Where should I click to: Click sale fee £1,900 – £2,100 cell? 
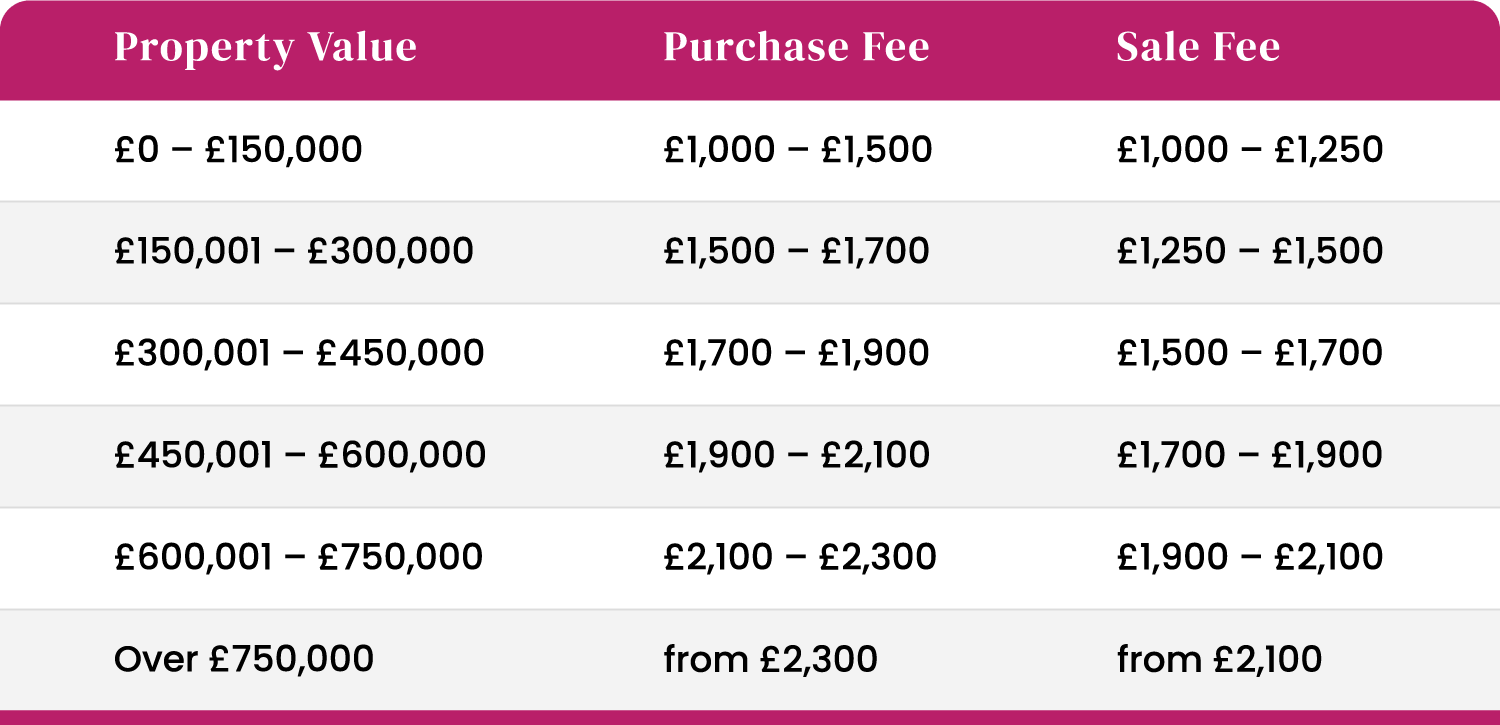[1250, 557]
